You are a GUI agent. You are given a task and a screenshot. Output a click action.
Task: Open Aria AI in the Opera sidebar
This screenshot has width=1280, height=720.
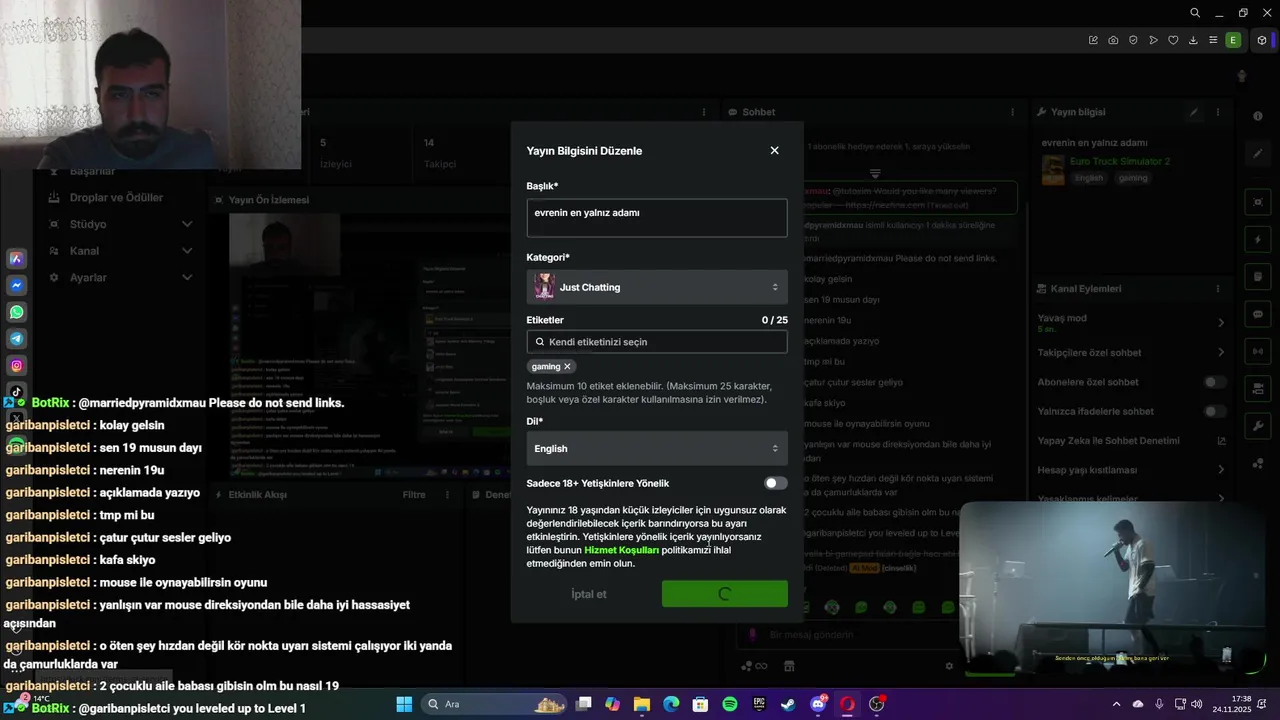pyautogui.click(x=17, y=258)
